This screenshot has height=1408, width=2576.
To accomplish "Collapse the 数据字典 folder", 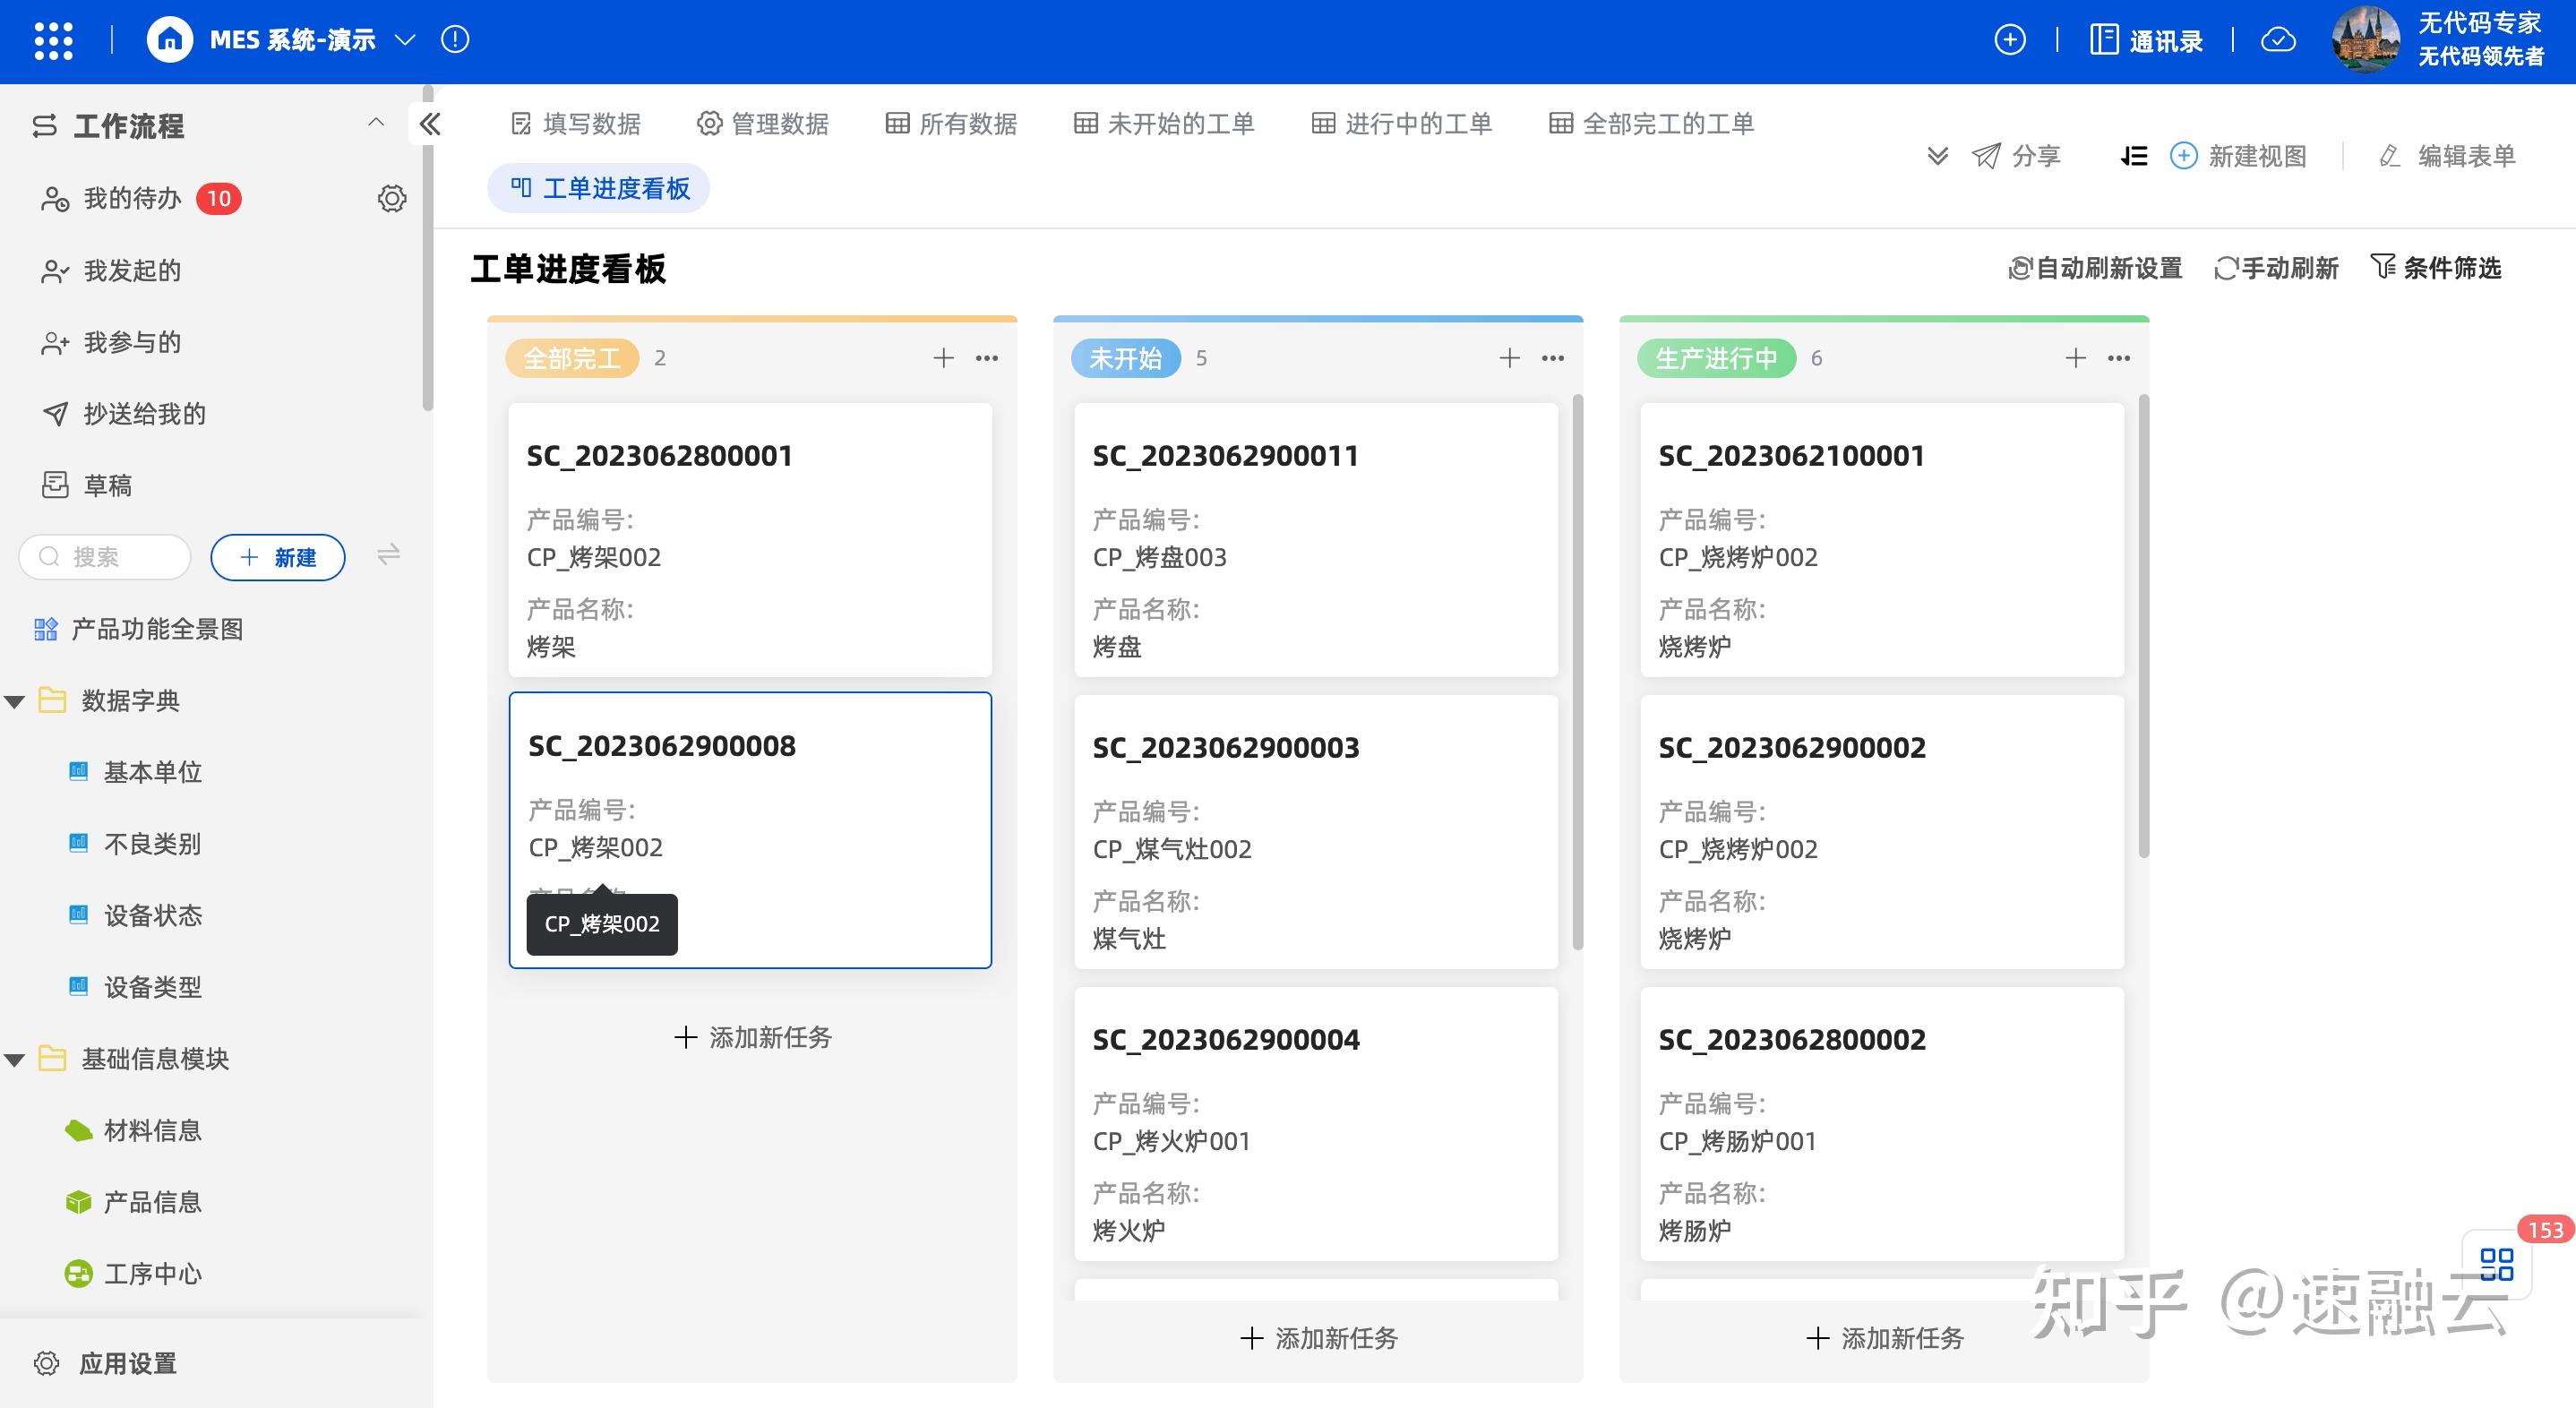I will pyautogui.click(x=14, y=700).
